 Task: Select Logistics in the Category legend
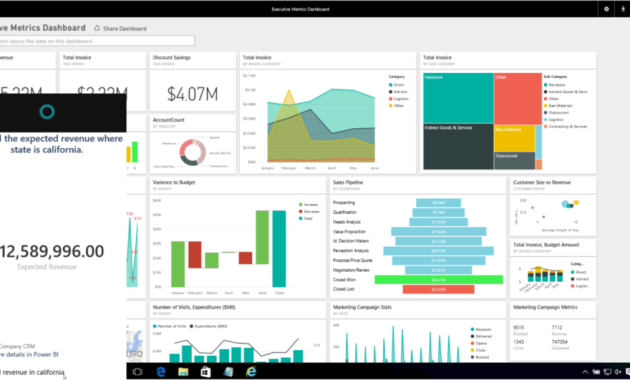click(399, 98)
